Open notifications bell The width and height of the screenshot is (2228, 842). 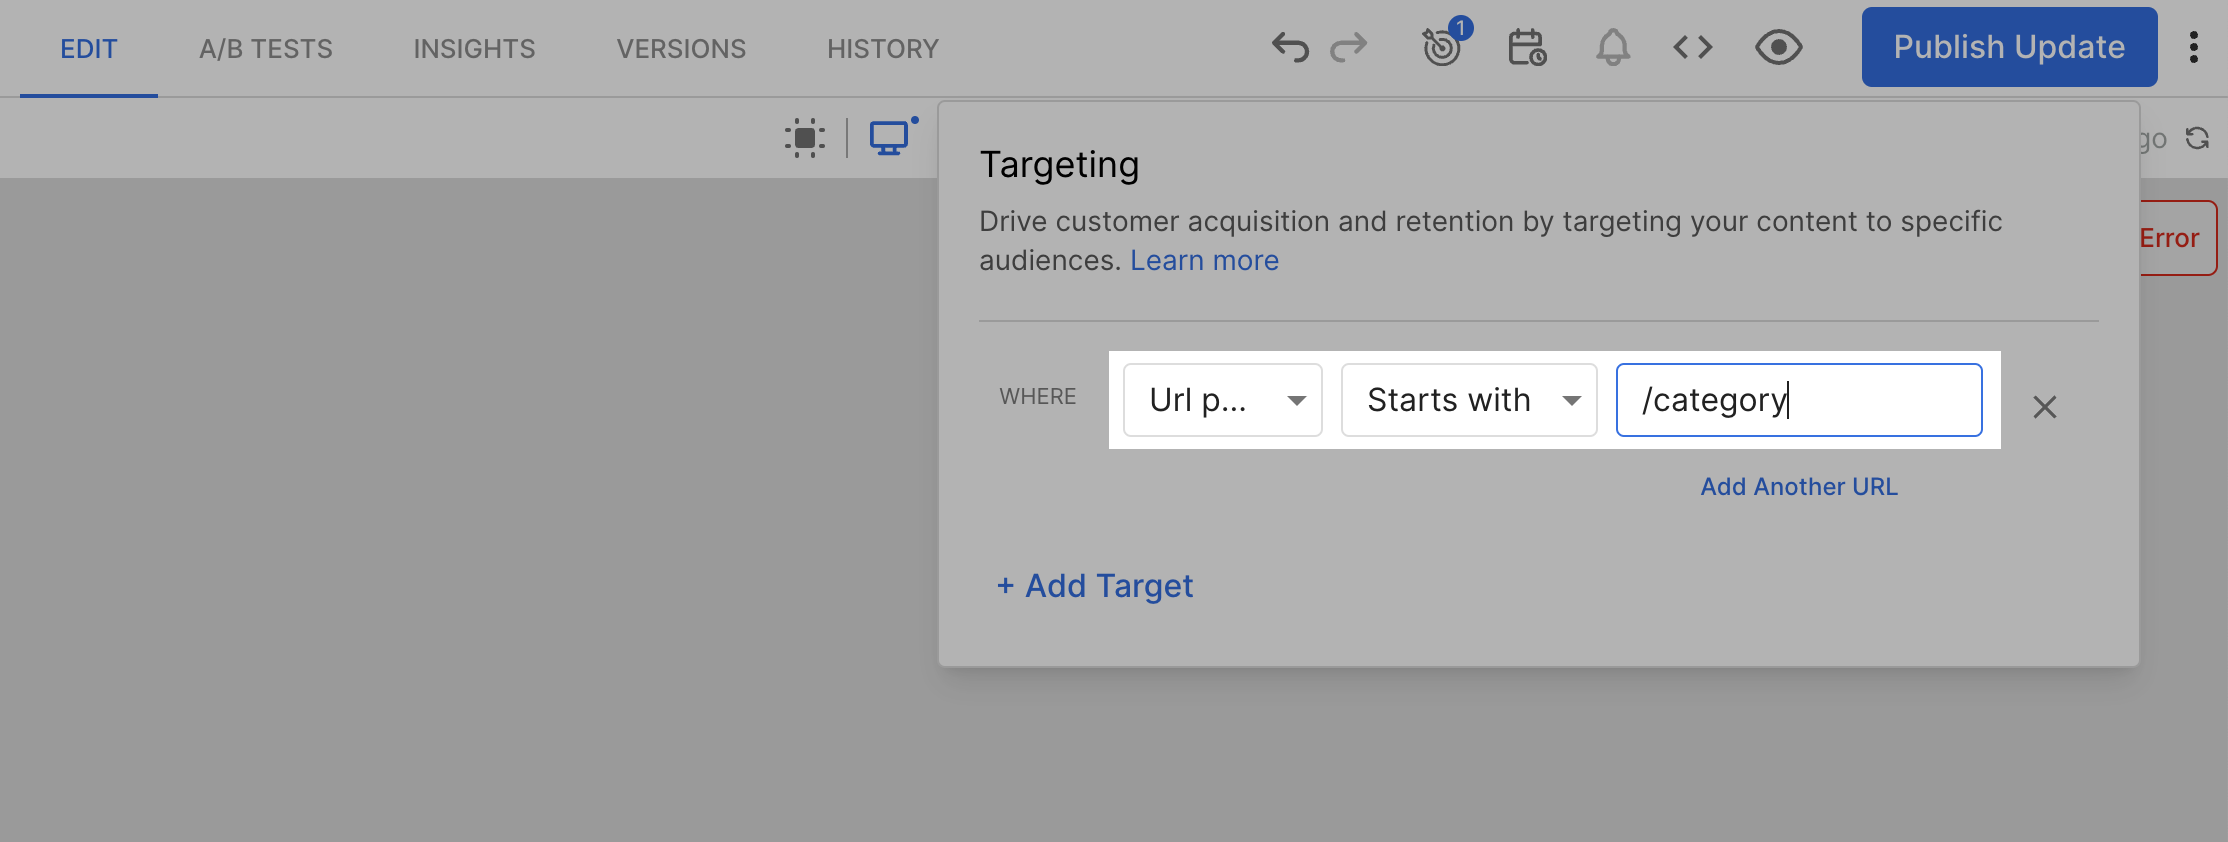pyautogui.click(x=1612, y=47)
